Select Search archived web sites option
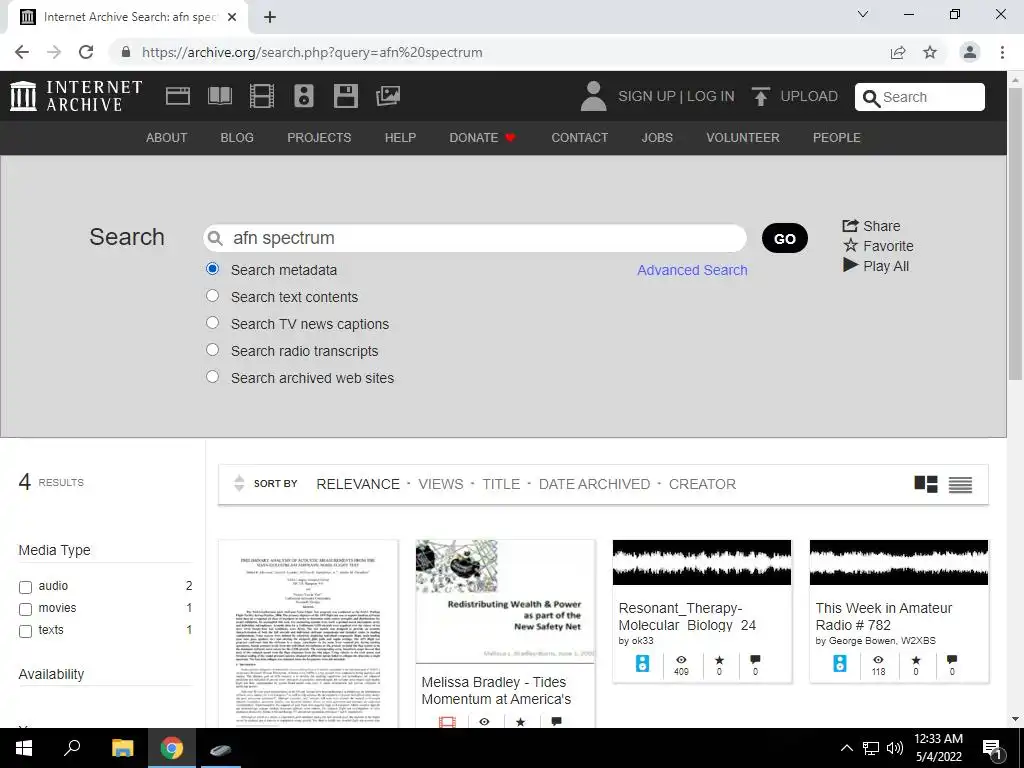Viewport: 1024px width, 768px height. [x=212, y=377]
